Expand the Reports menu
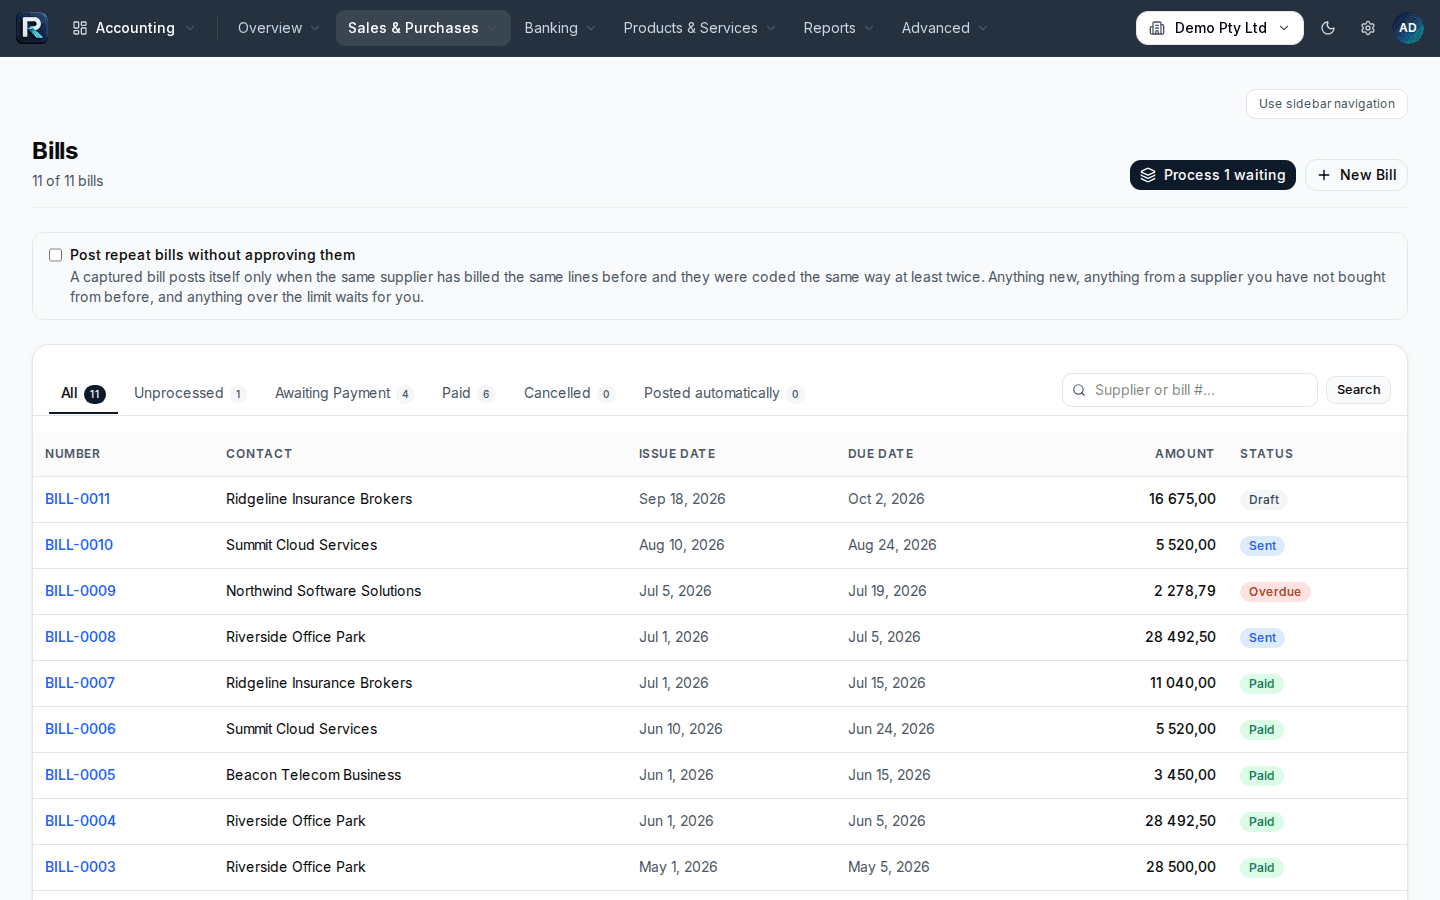This screenshot has height=900, width=1440. (839, 28)
